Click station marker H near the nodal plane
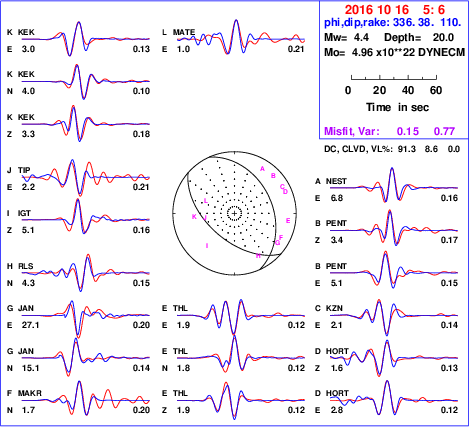469x427 pixels. coord(258,256)
